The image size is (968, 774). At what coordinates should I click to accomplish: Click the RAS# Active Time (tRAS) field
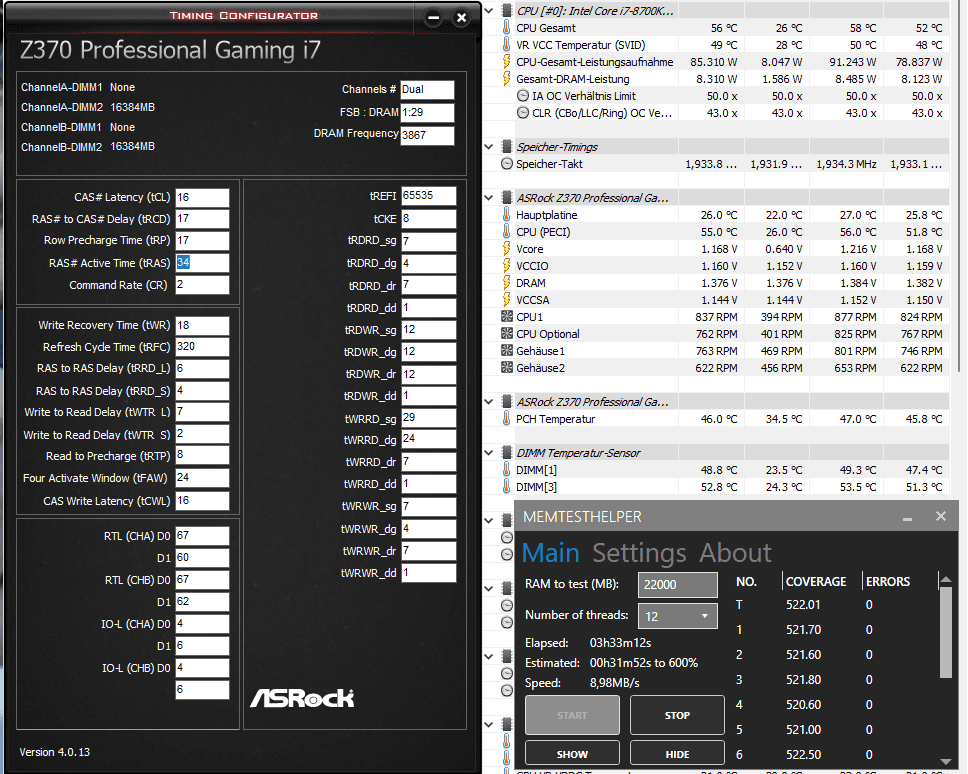point(202,263)
